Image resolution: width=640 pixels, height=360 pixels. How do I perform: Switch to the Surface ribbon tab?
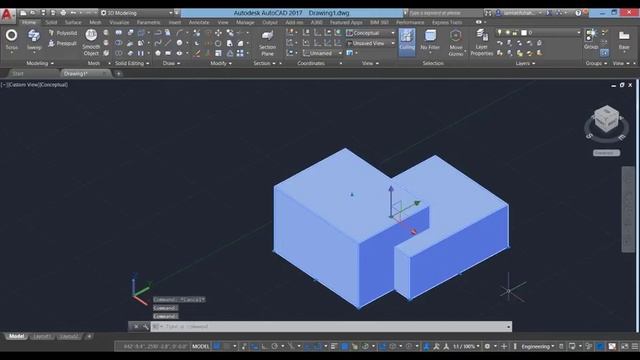[x=73, y=22]
